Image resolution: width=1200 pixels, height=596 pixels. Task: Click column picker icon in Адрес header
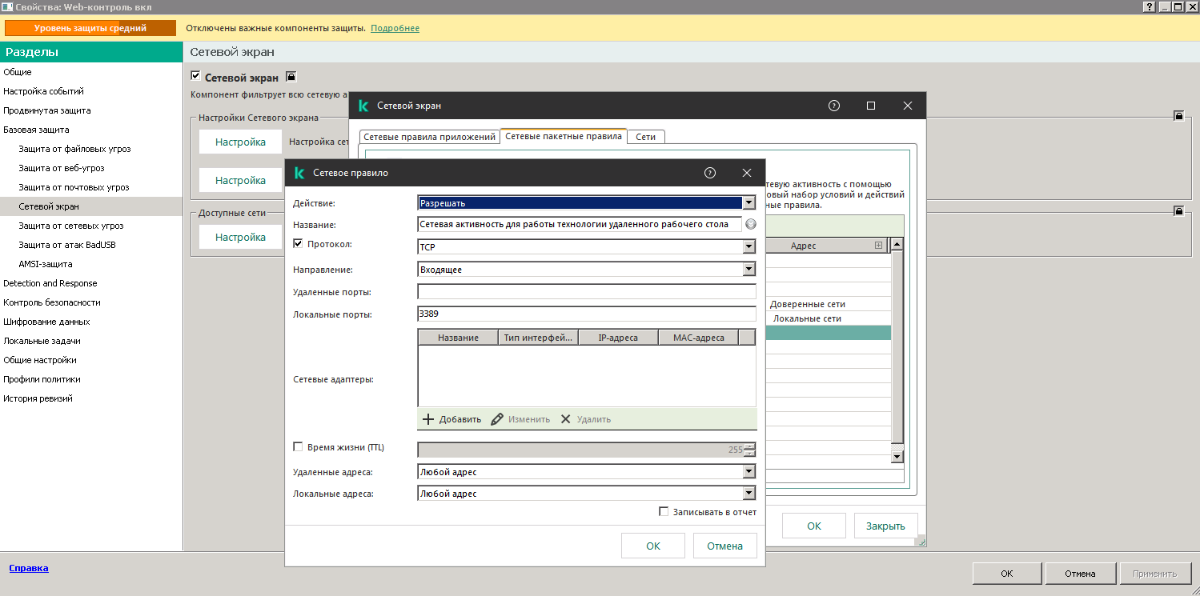[x=879, y=245]
